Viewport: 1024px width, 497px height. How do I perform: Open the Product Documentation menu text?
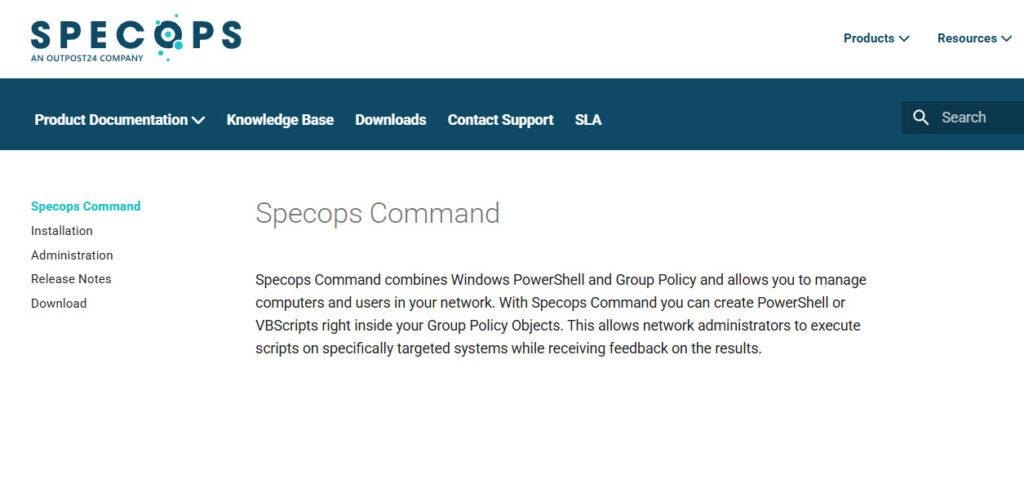coord(110,120)
